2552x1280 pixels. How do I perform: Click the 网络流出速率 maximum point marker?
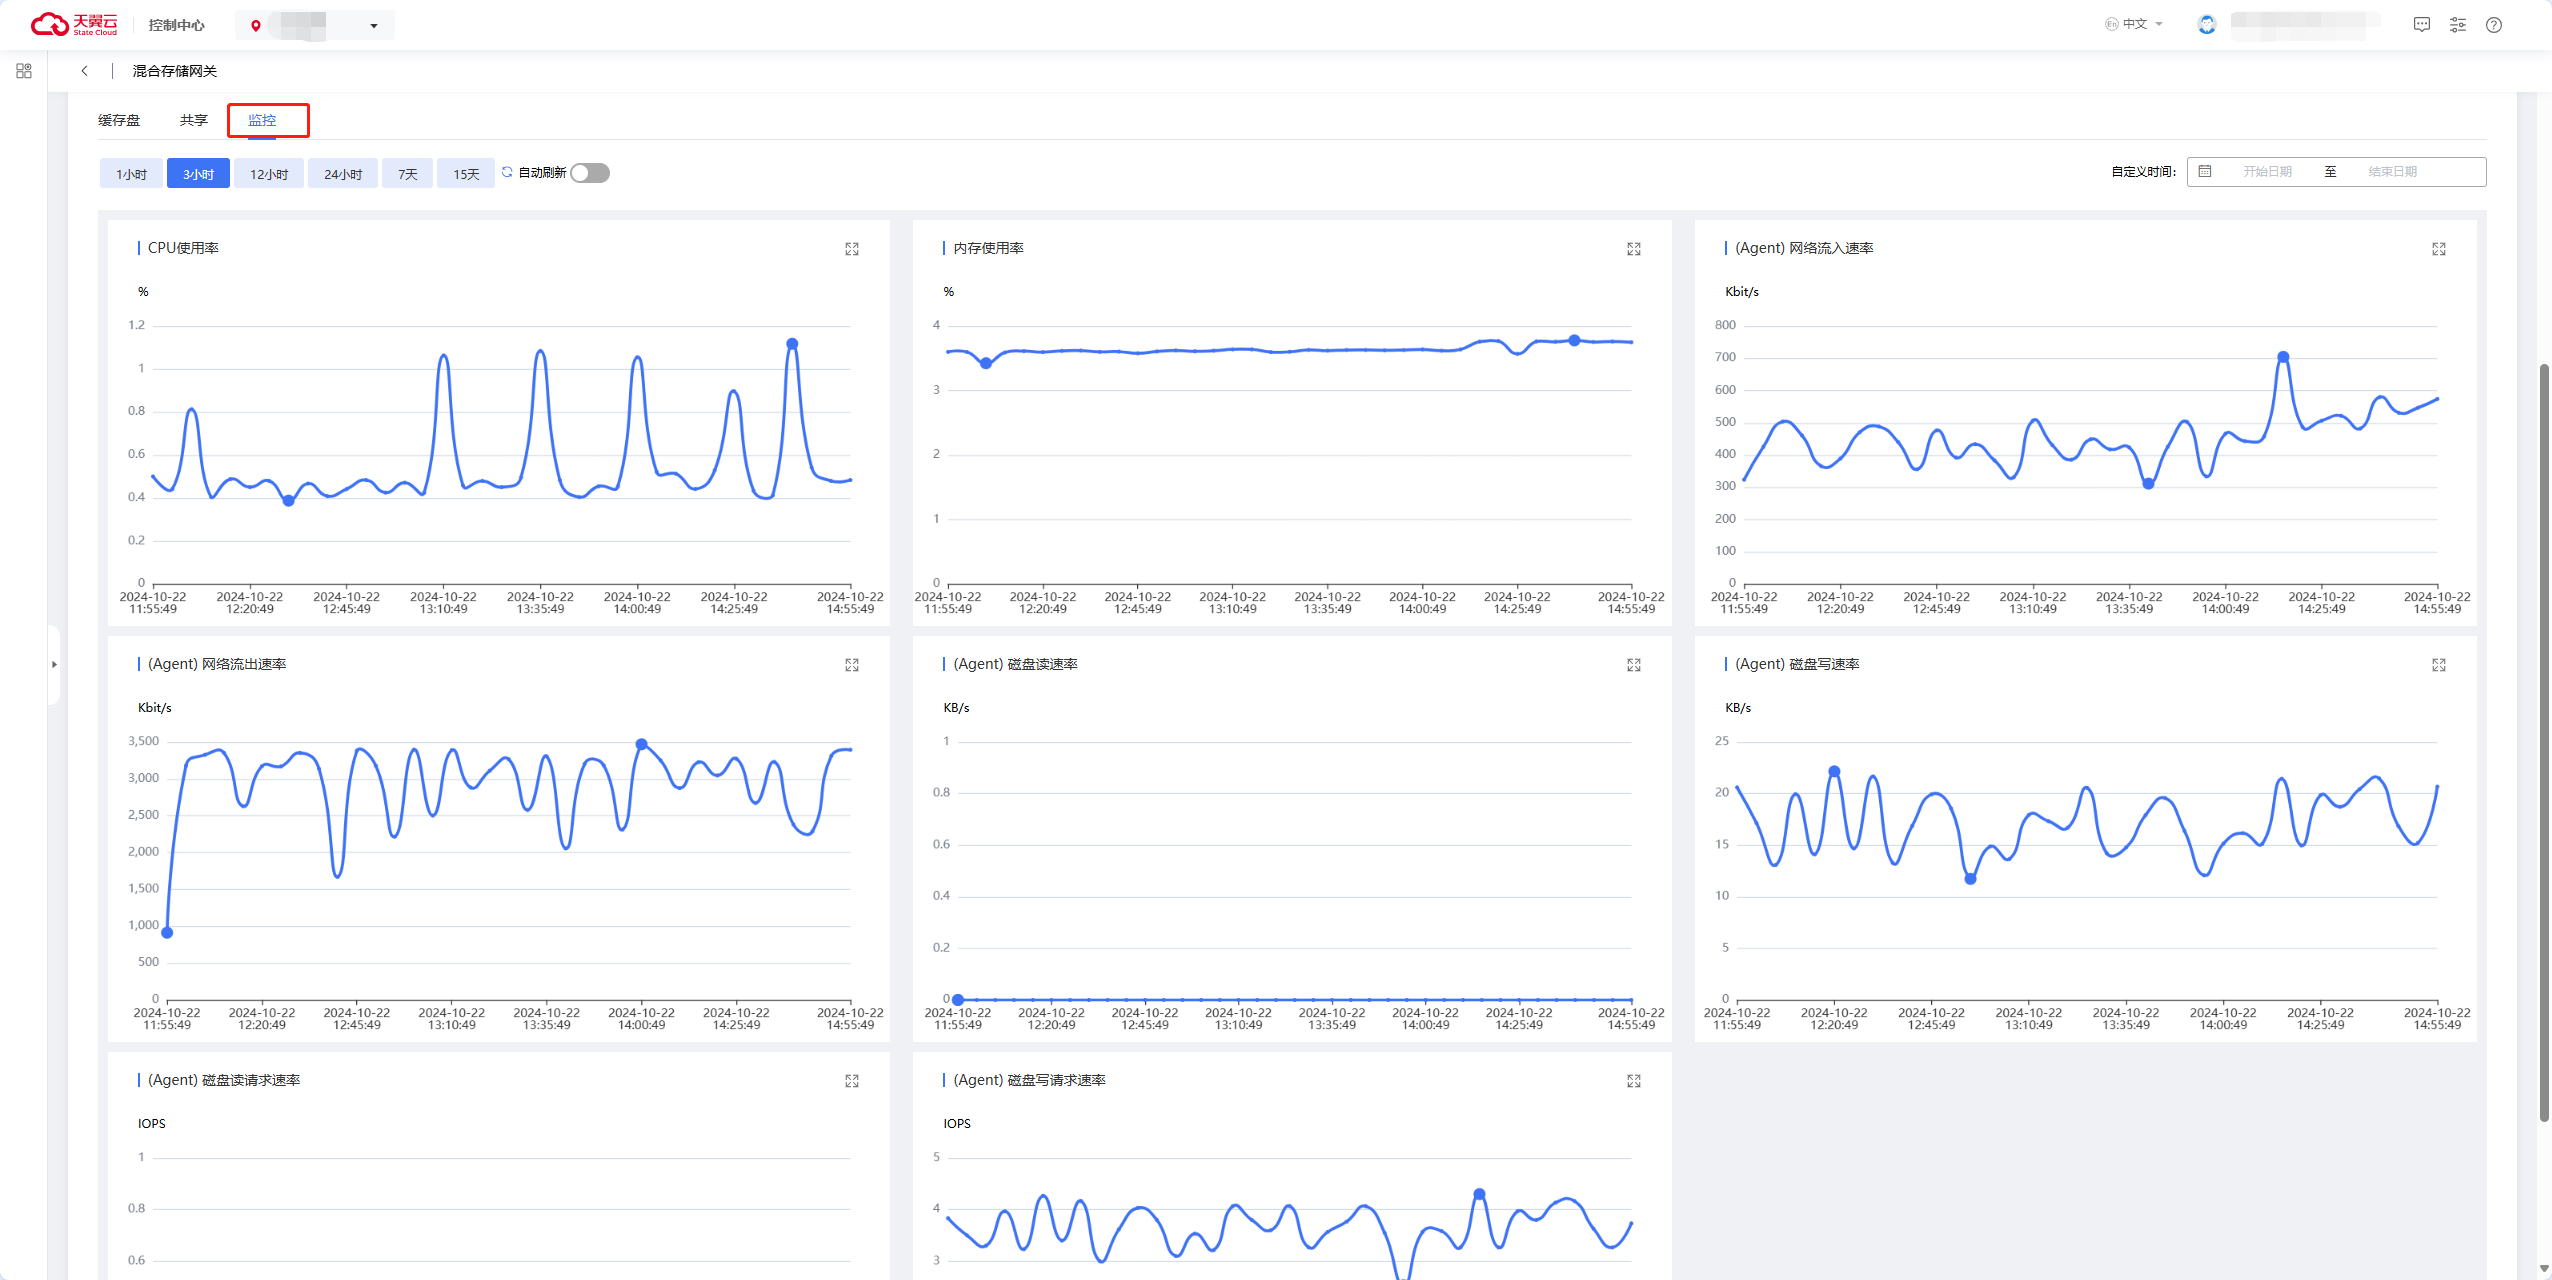(x=641, y=745)
